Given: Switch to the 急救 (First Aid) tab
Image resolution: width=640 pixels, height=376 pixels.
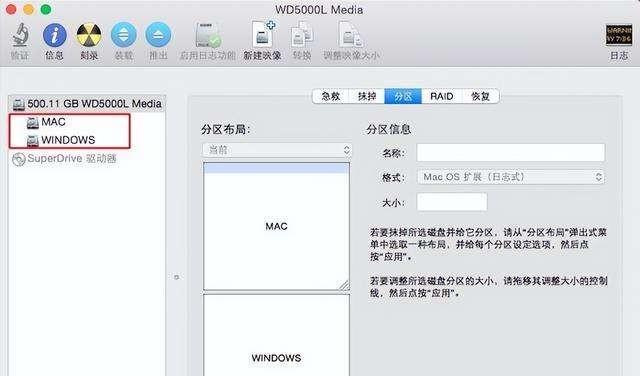Looking at the screenshot, I should click(331, 96).
